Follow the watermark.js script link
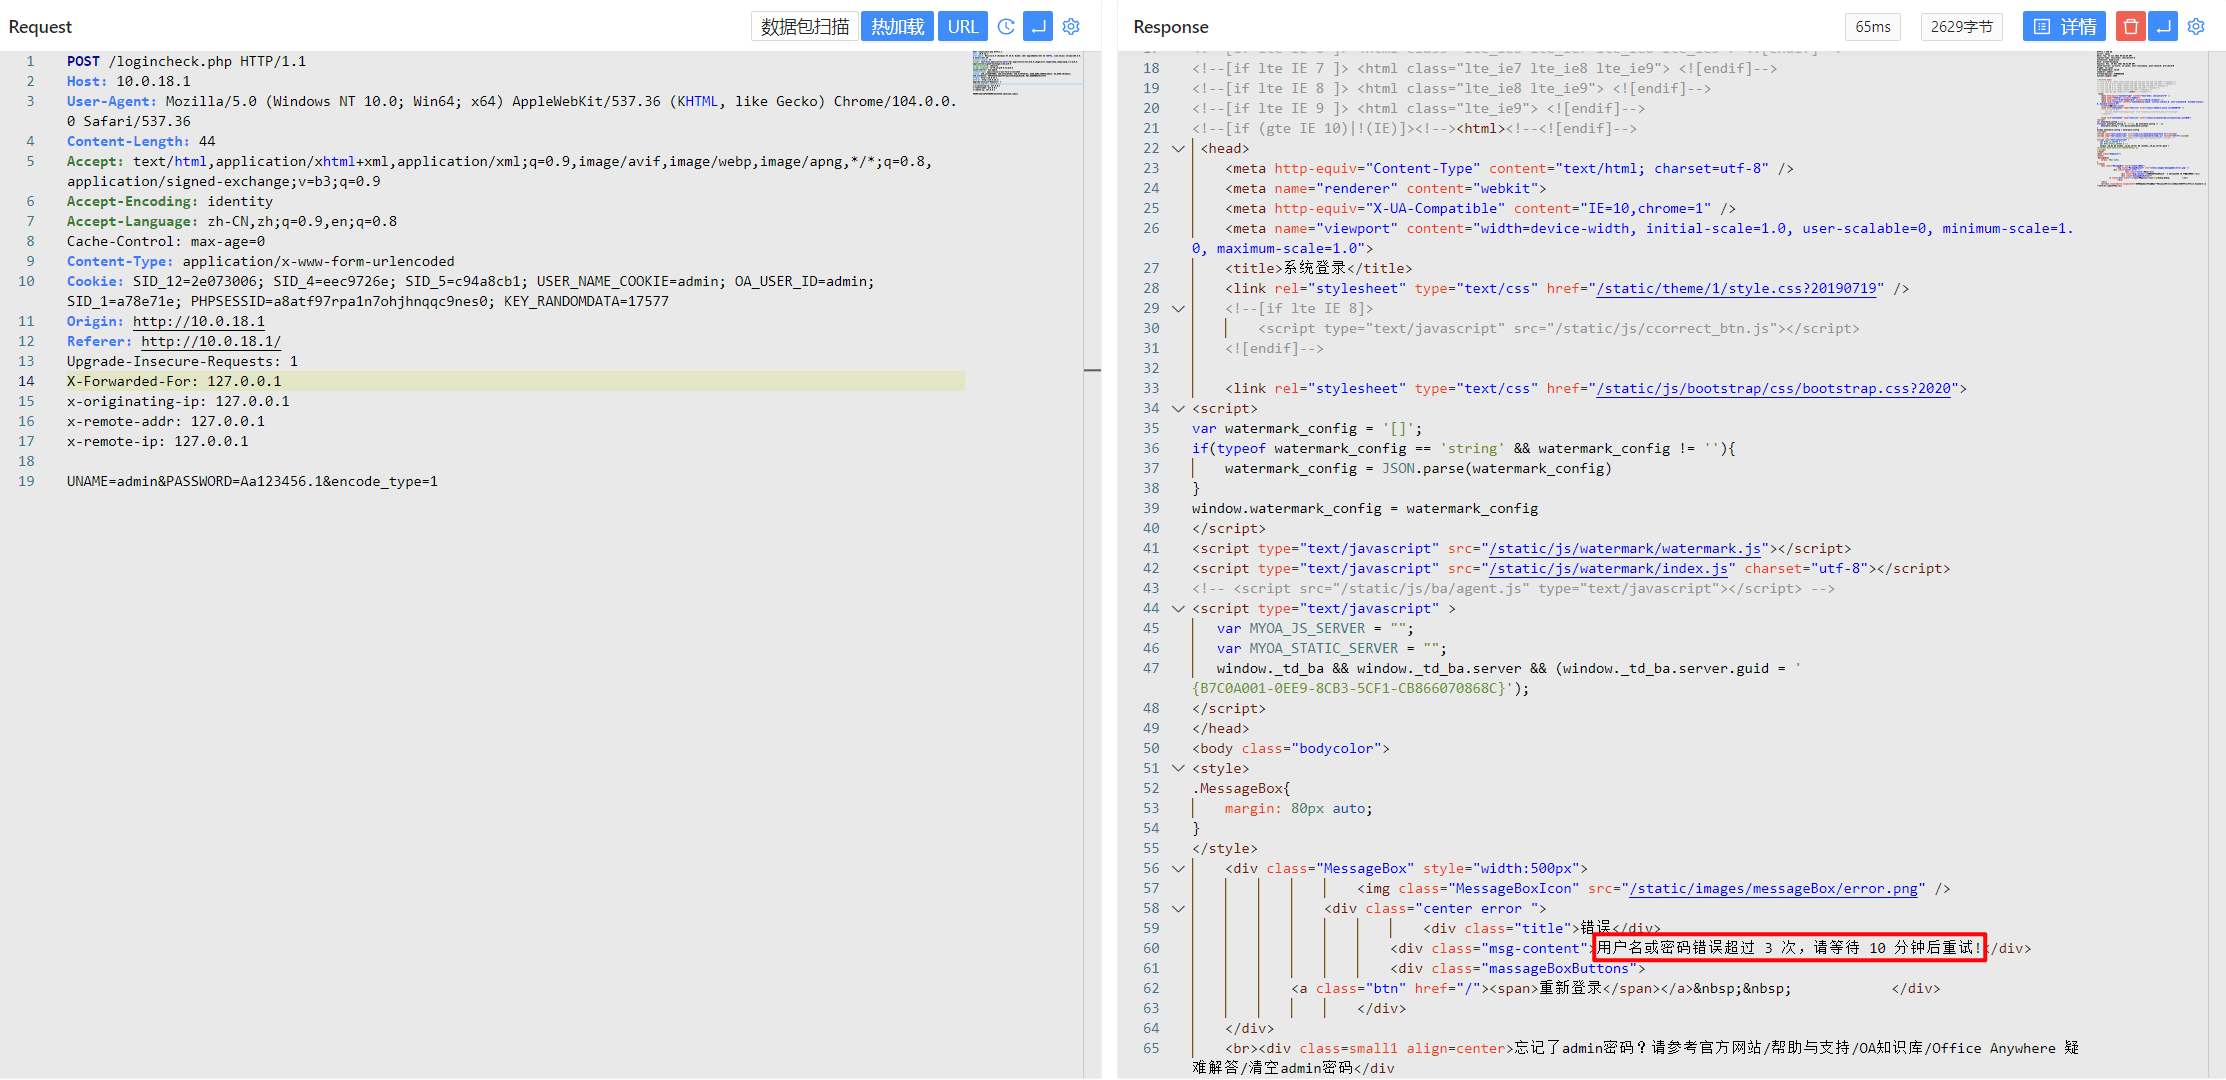This screenshot has height=1080, width=2226. click(1625, 548)
